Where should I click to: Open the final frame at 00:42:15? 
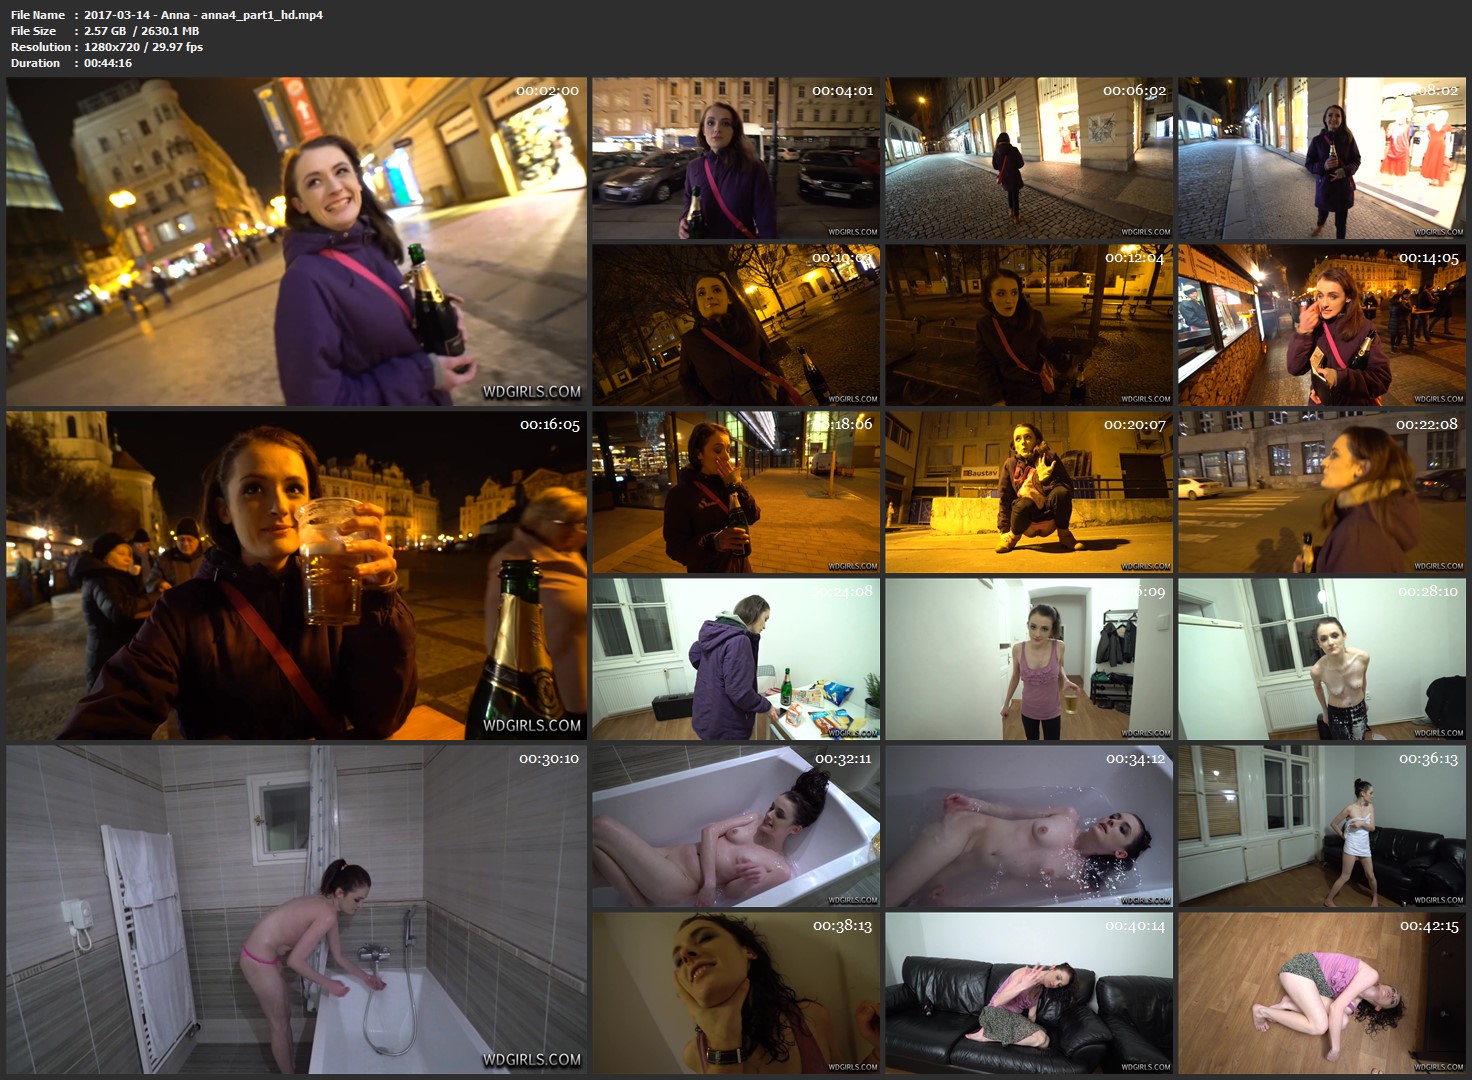[x=1321, y=993]
